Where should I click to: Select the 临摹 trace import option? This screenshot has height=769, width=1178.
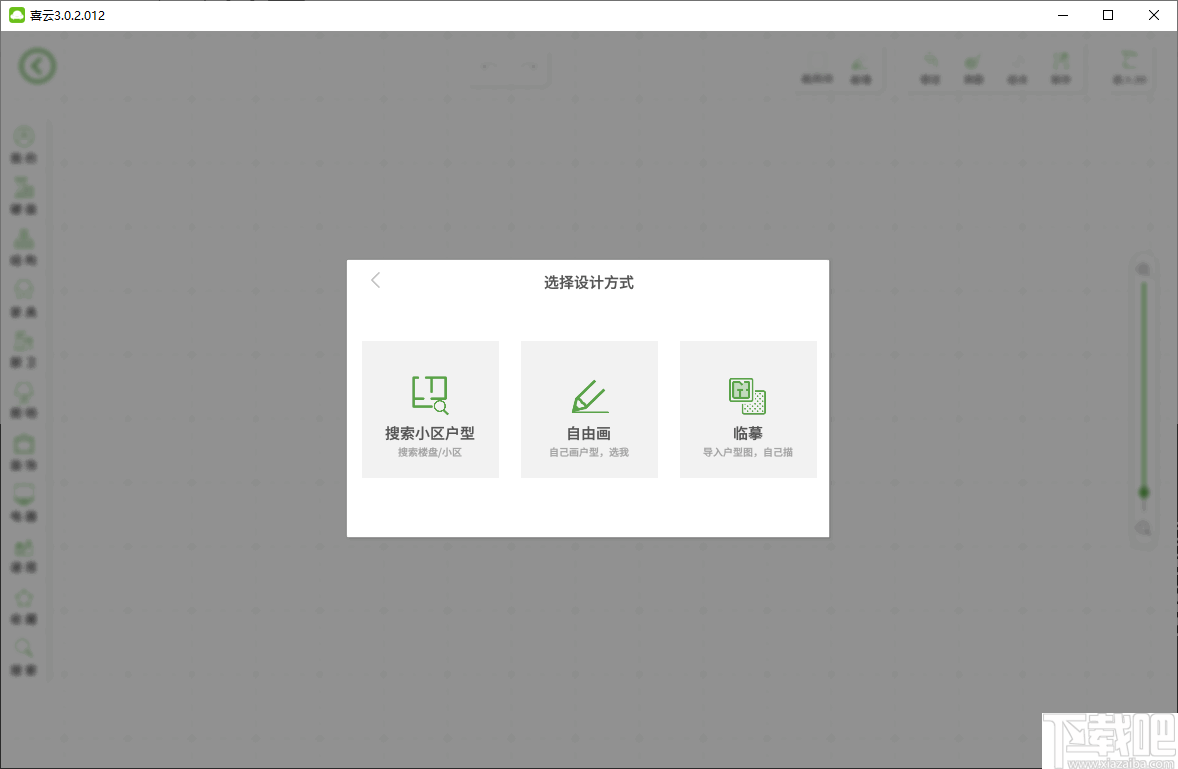tap(748, 409)
